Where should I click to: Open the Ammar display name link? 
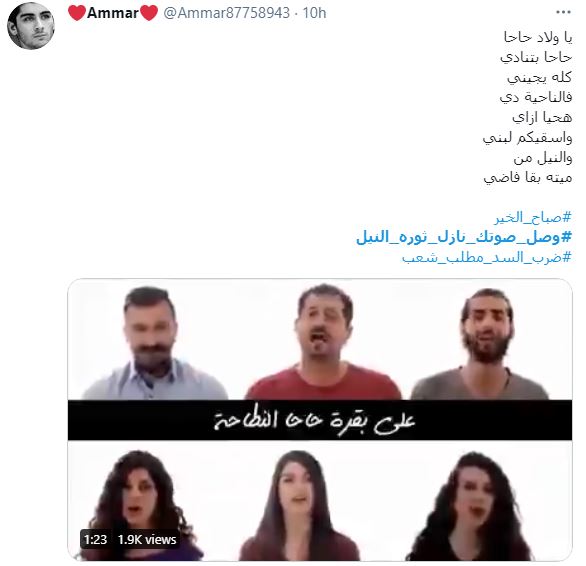pyautogui.click(x=113, y=13)
